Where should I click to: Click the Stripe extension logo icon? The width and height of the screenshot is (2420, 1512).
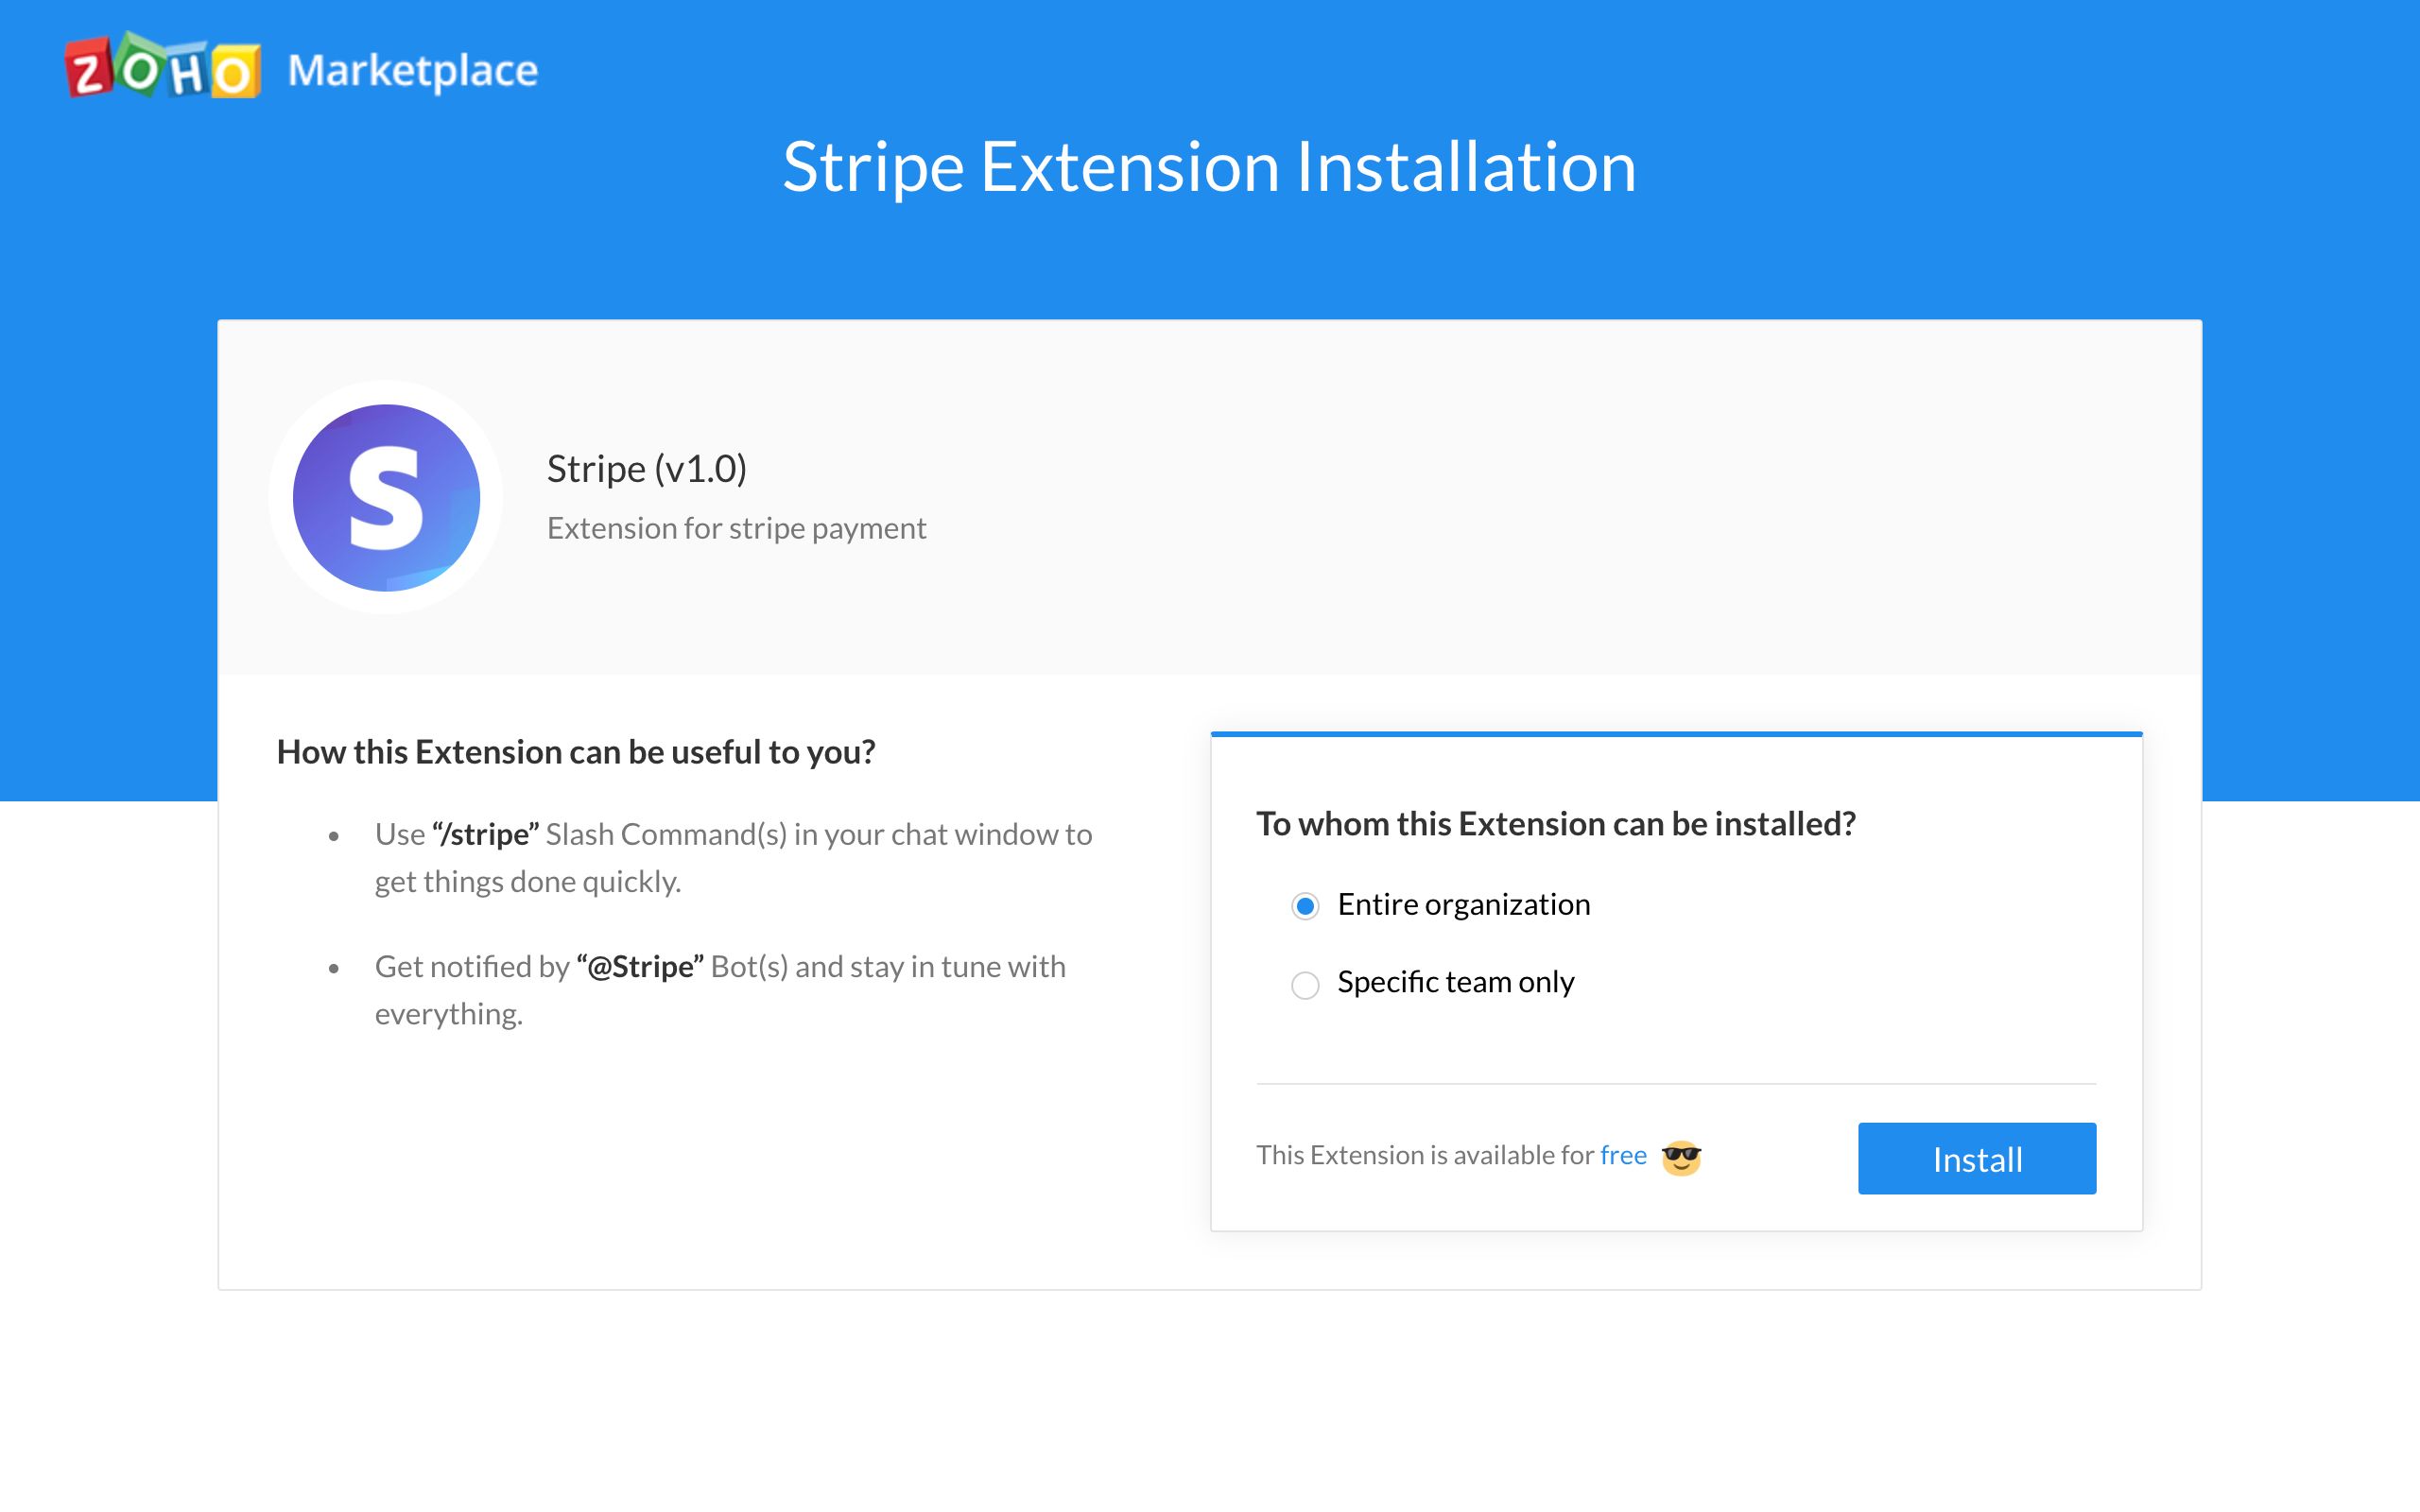point(386,497)
